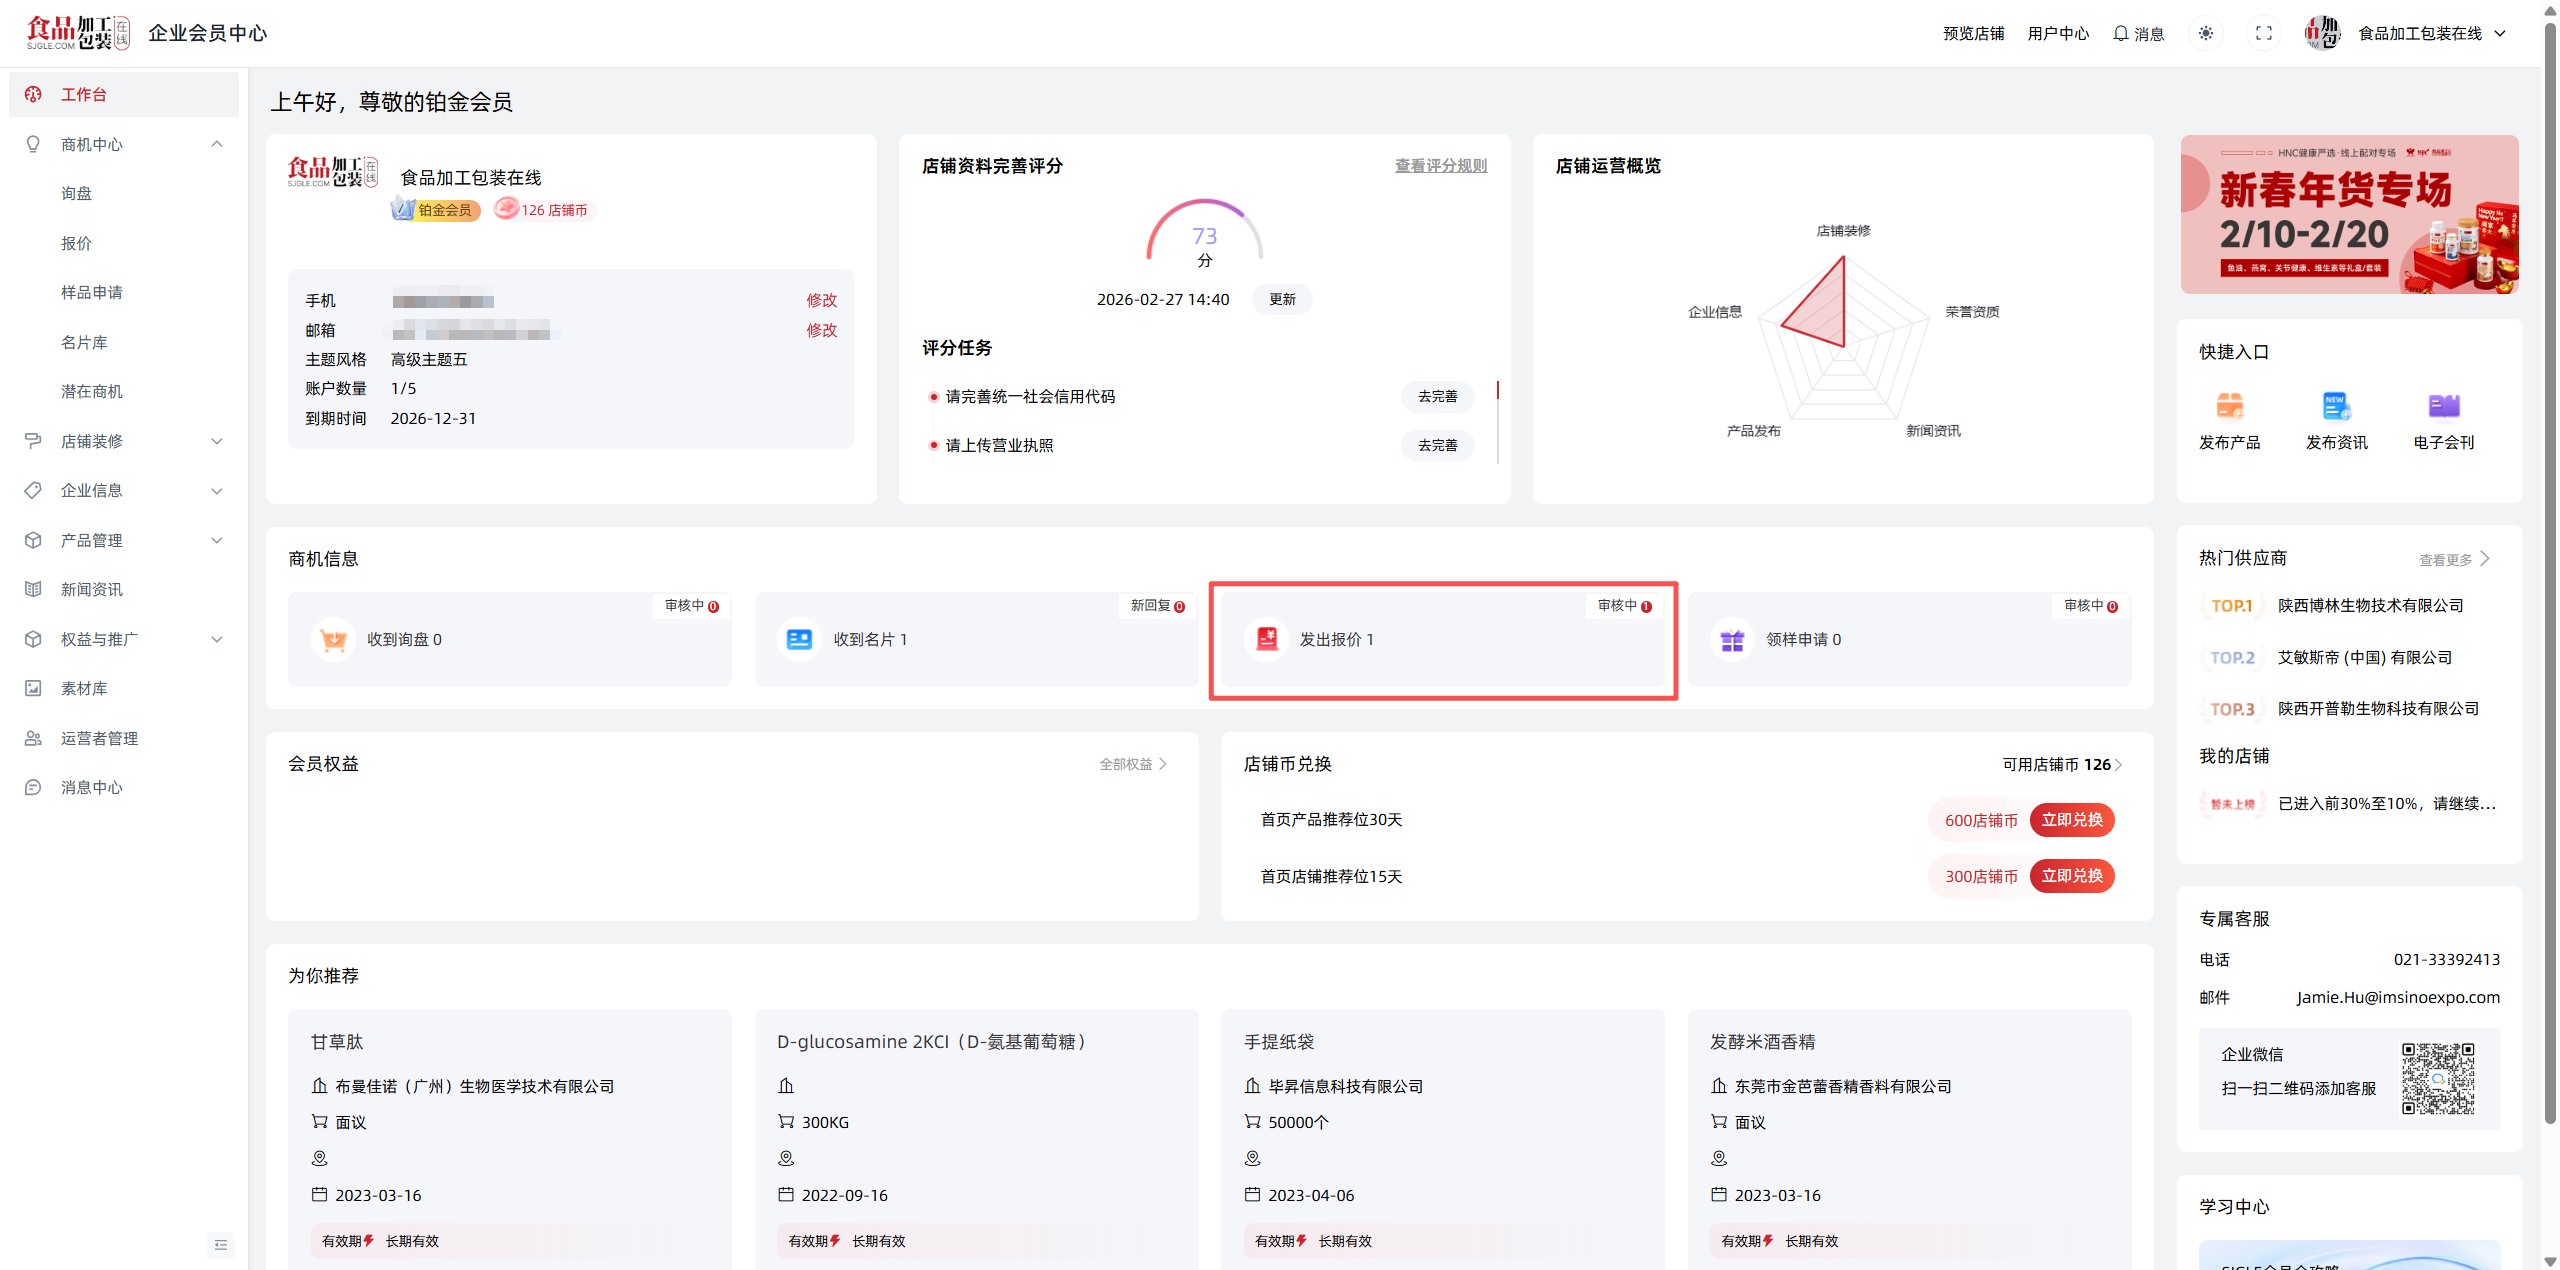This screenshot has width=2560, height=1270.
Task: Click the 新春年货专场 banner image
Action: [2348, 214]
